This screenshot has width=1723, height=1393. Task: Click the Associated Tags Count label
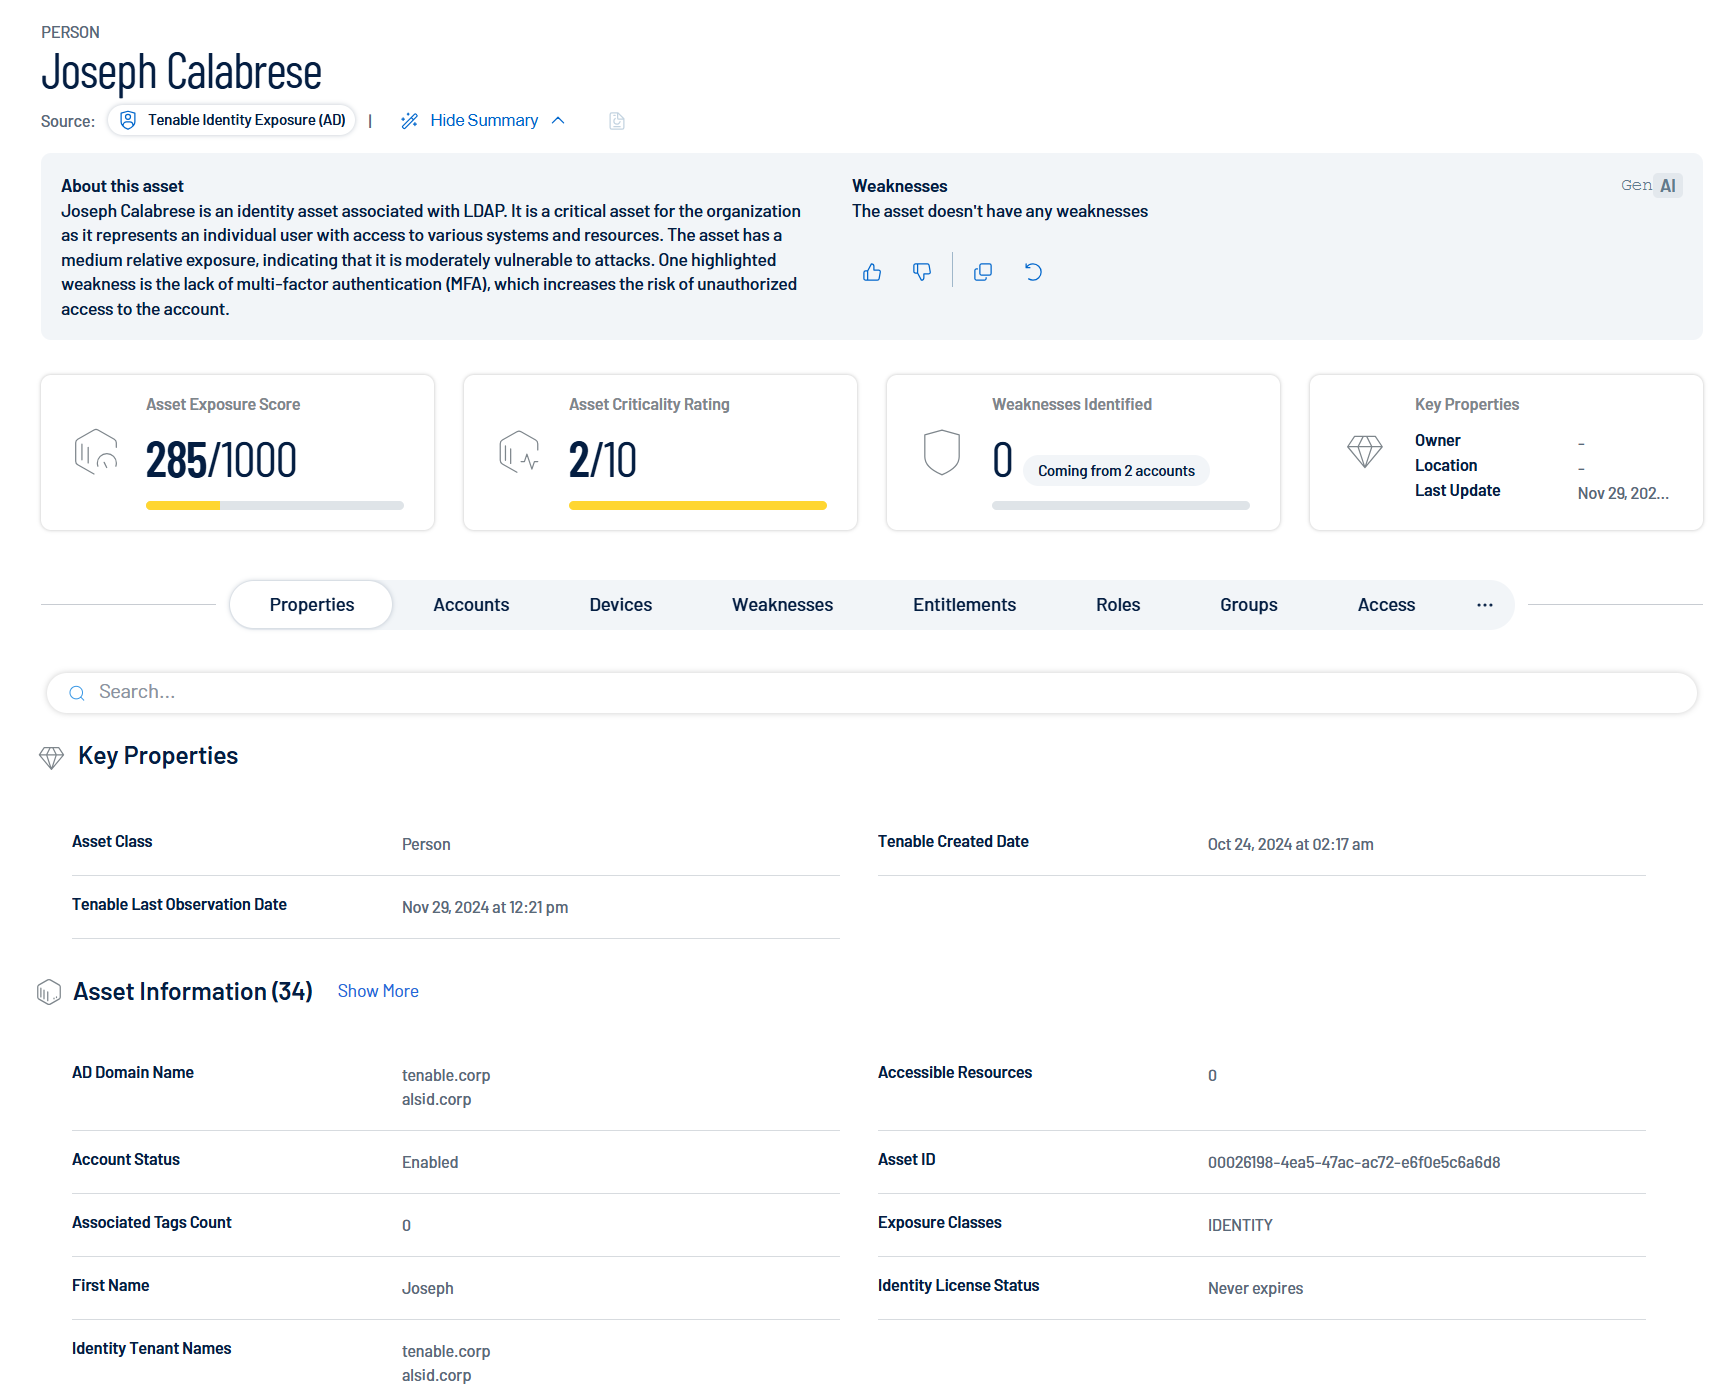click(x=152, y=1223)
